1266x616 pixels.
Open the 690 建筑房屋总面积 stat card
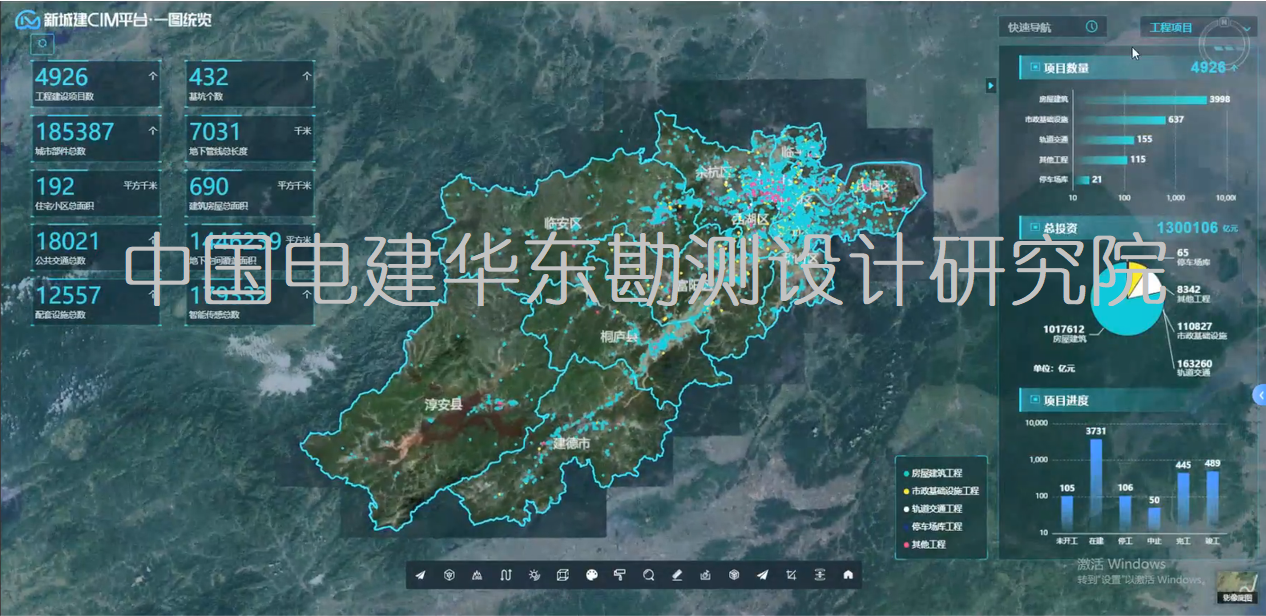point(250,194)
